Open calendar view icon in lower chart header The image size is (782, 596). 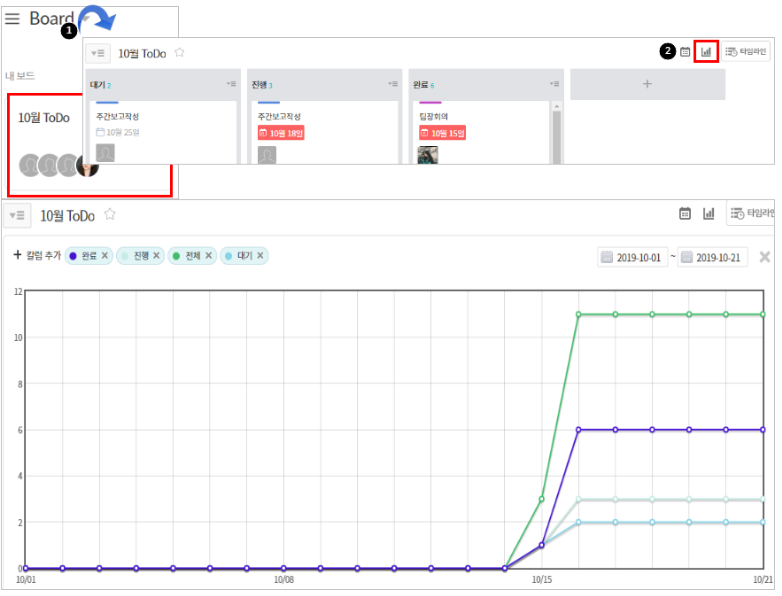point(685,213)
